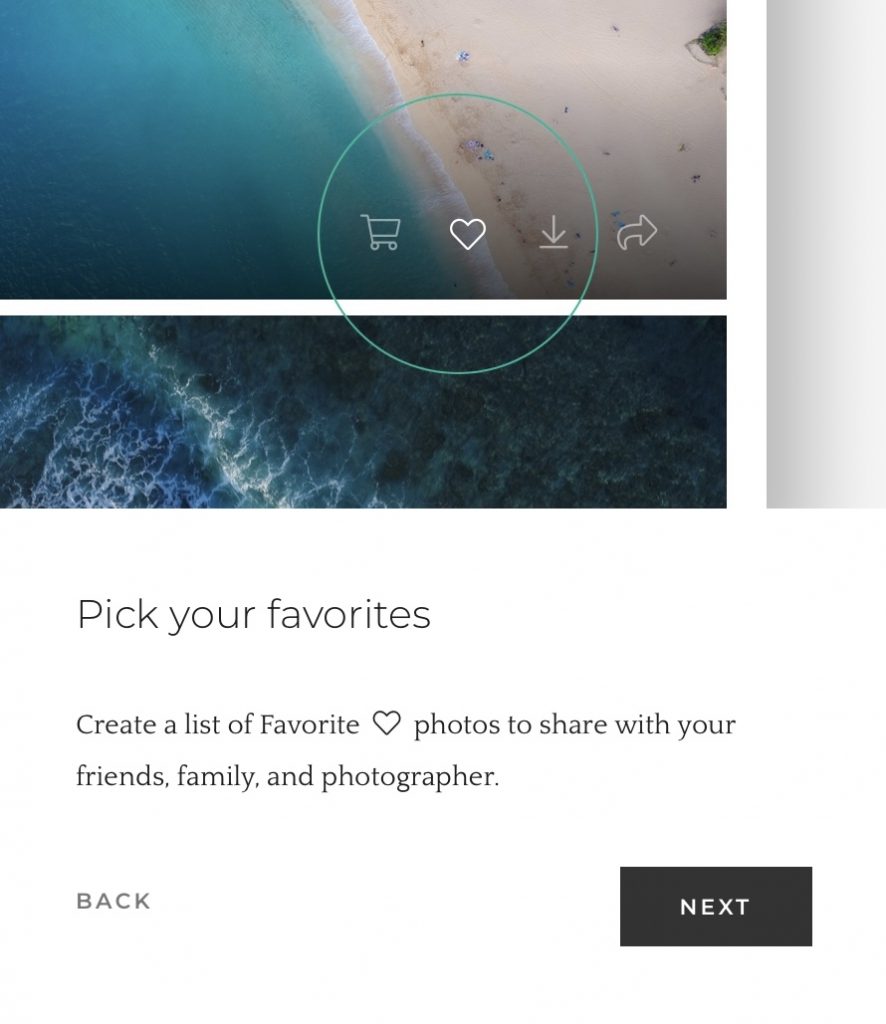Click the shopping cart icon on photo
The image size is (886, 1024).
381,232
